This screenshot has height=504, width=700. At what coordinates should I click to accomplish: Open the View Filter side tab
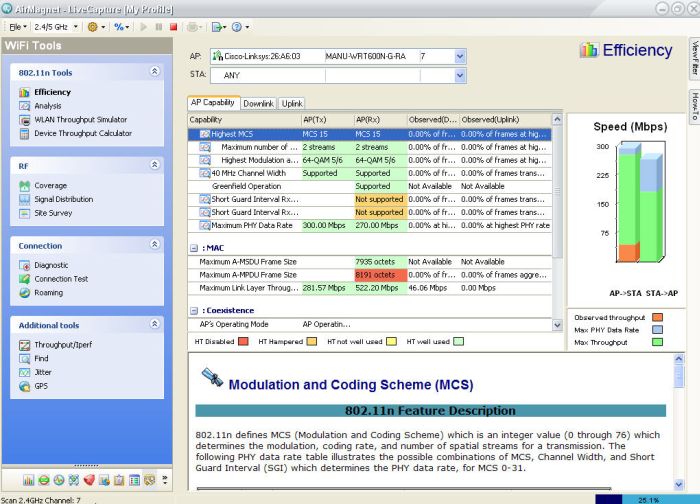[x=695, y=59]
